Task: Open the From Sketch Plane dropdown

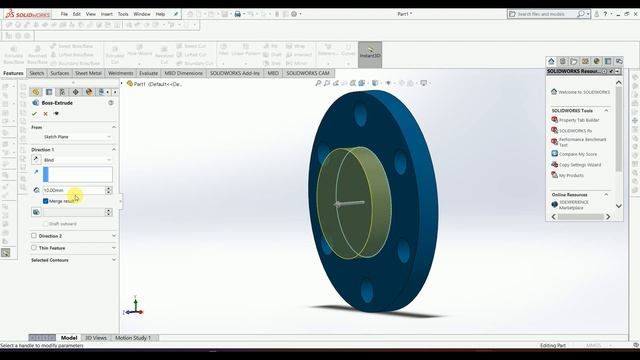Action: pos(78,137)
